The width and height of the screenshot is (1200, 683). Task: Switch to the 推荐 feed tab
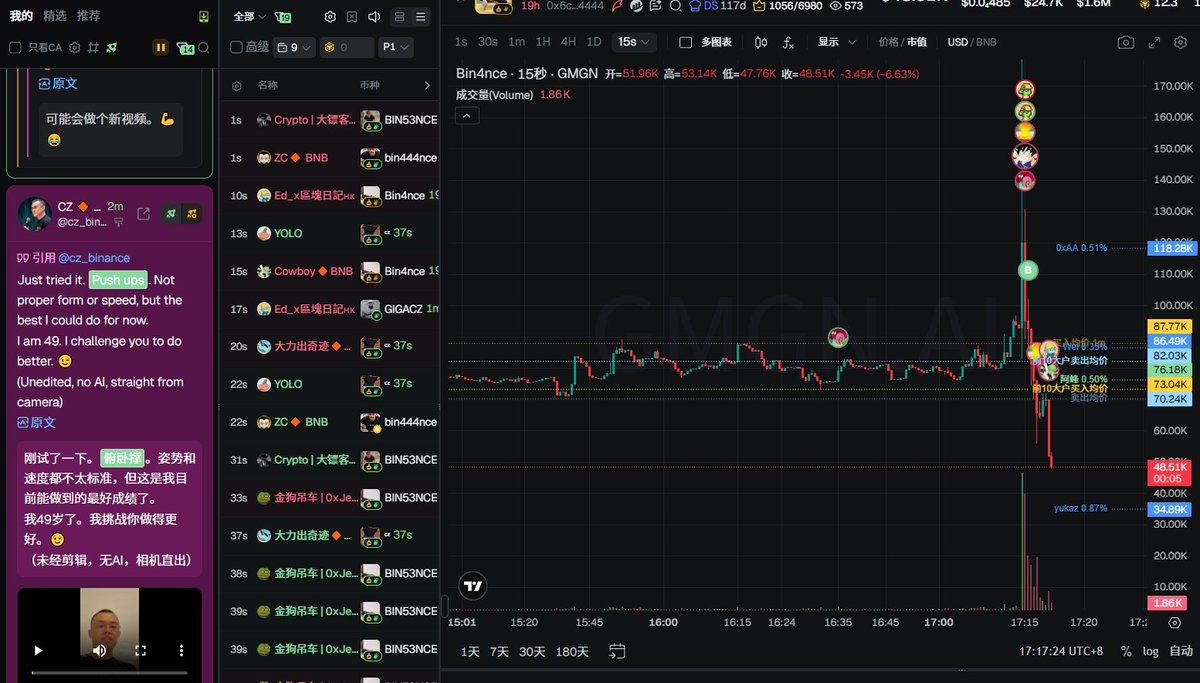[x=88, y=16]
